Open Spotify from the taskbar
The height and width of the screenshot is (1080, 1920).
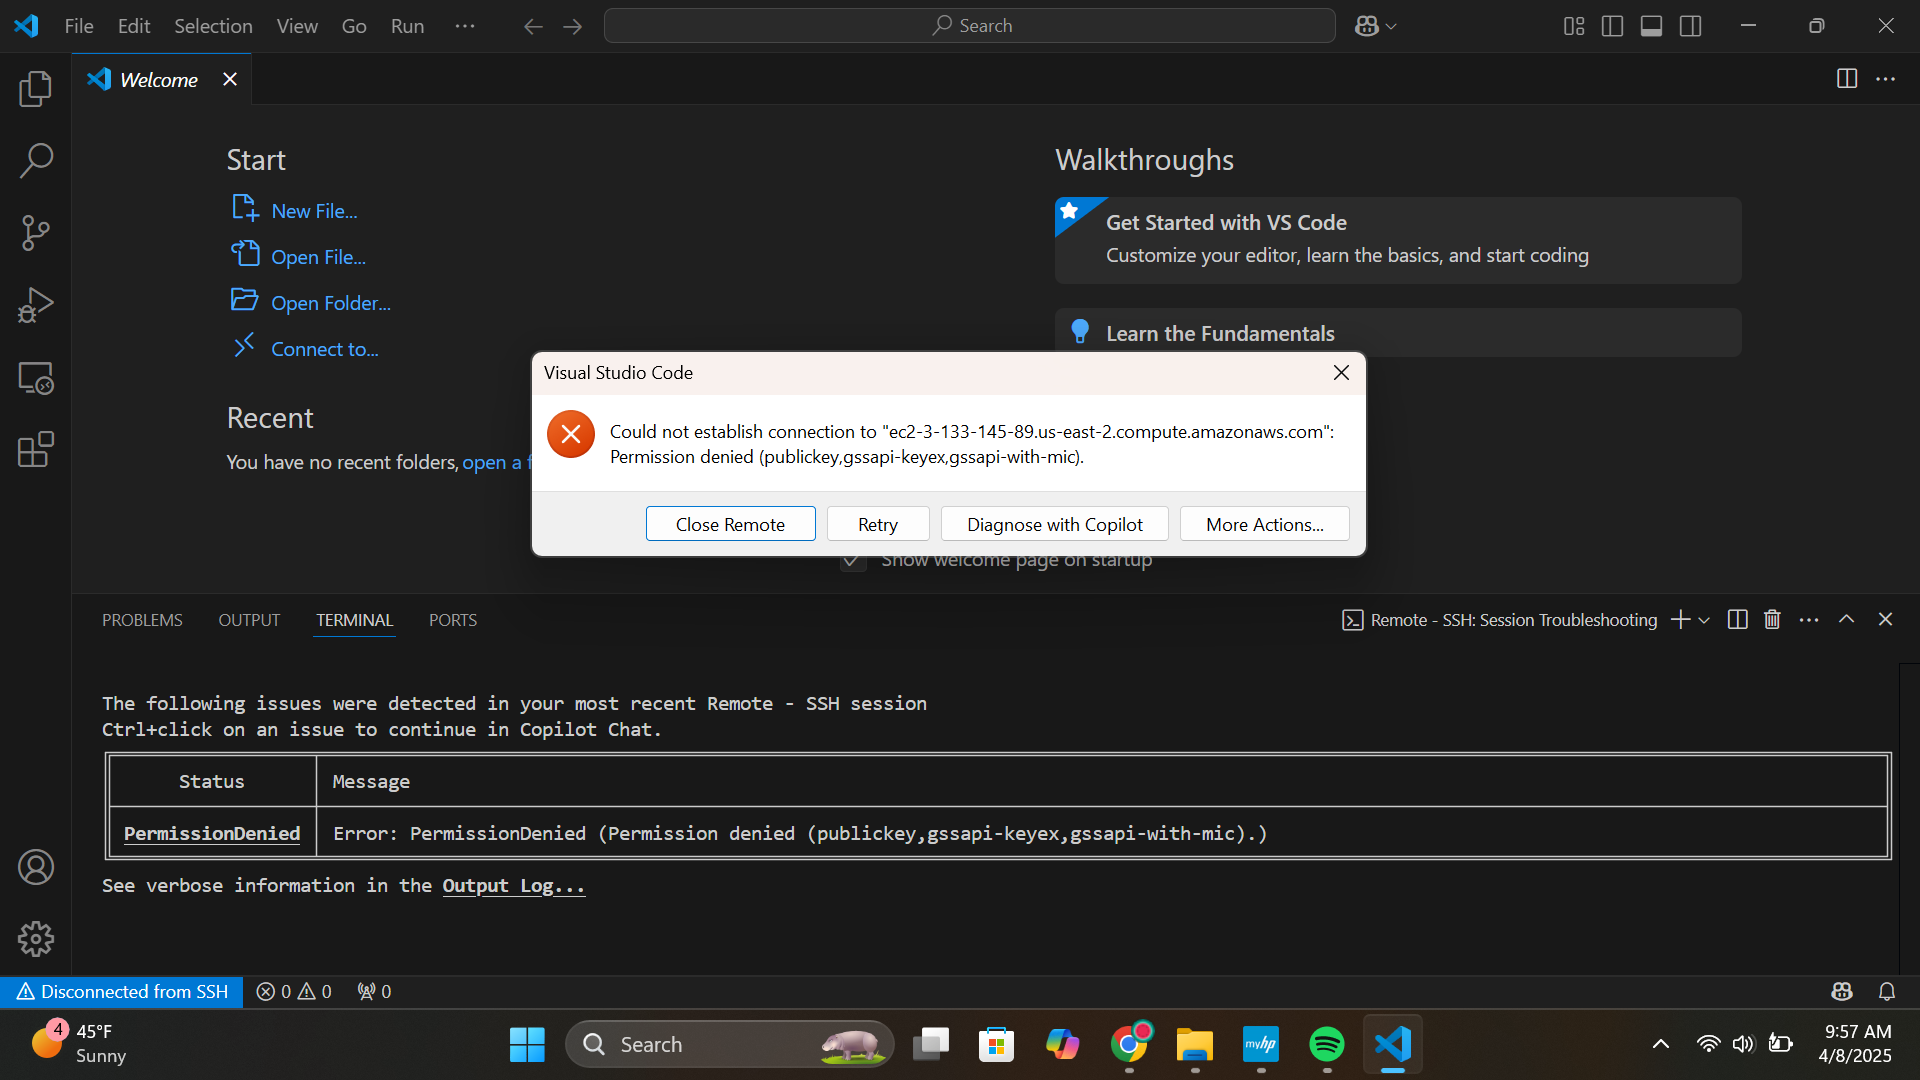tap(1327, 1044)
